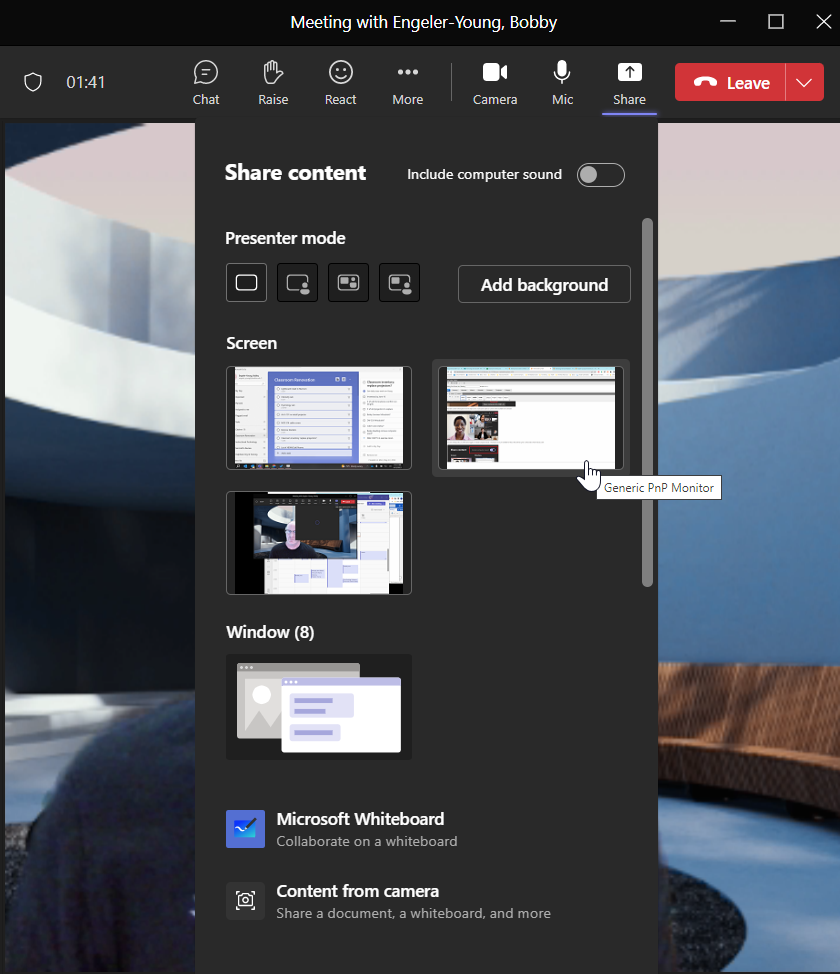Click the Add background button
Screen dimensions: 840x974
(x=544, y=284)
